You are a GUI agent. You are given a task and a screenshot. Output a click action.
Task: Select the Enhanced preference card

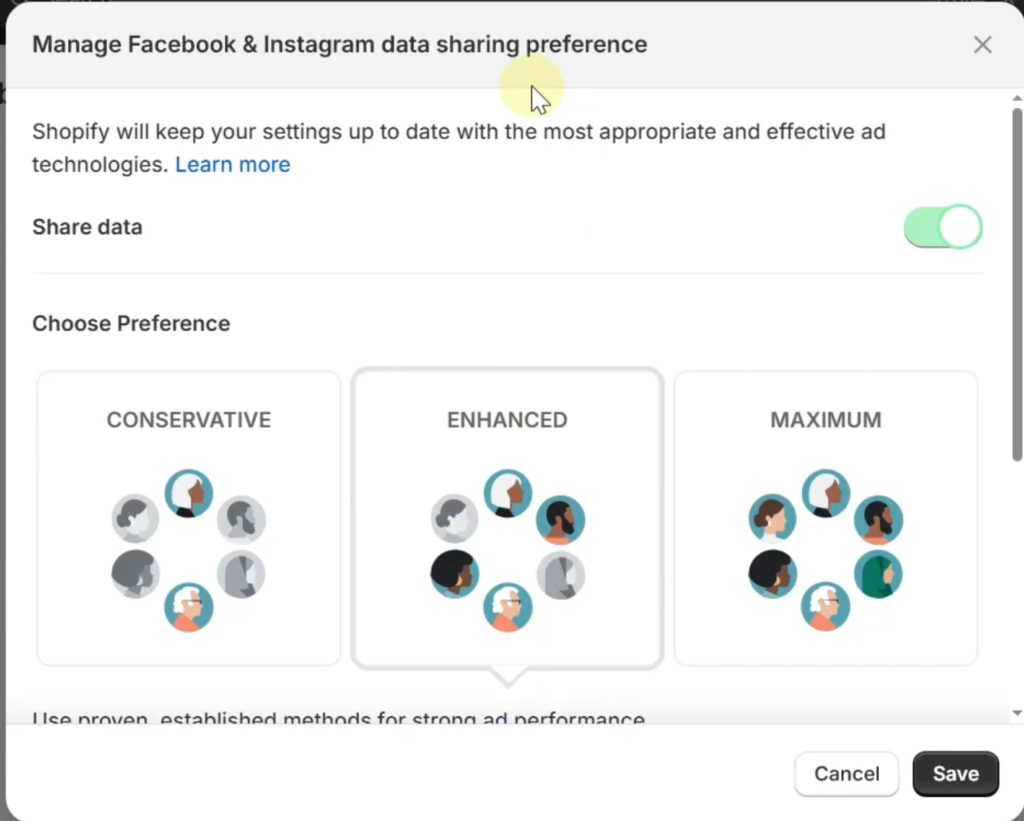pyautogui.click(x=507, y=518)
